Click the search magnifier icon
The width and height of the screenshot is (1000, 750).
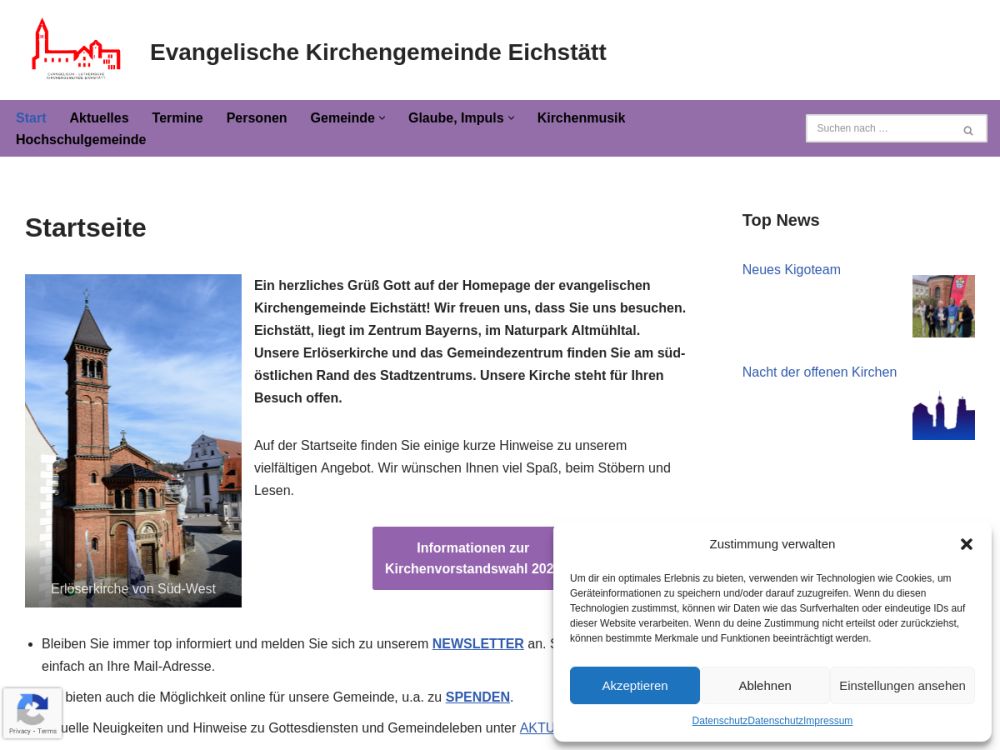pyautogui.click(x=967, y=130)
